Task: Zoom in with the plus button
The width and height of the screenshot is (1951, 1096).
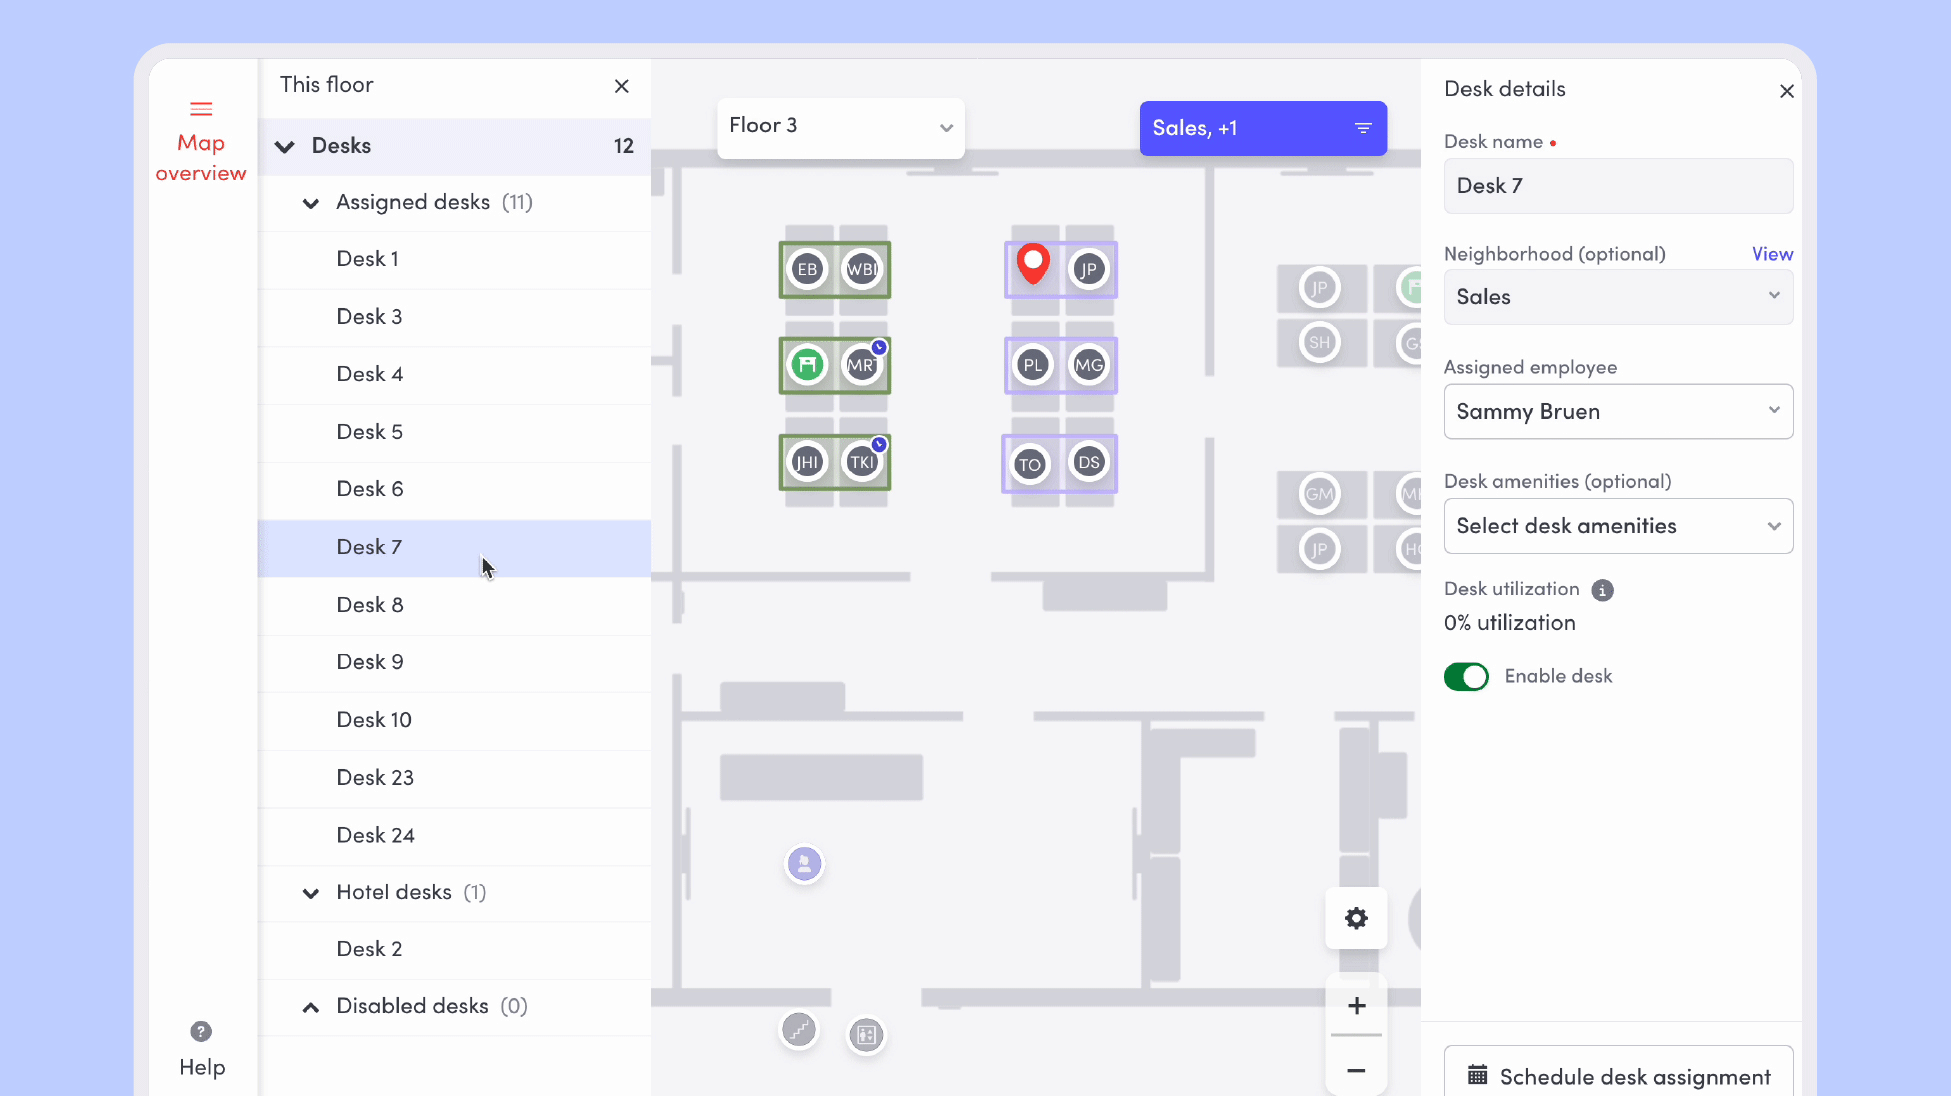Action: (1356, 1006)
